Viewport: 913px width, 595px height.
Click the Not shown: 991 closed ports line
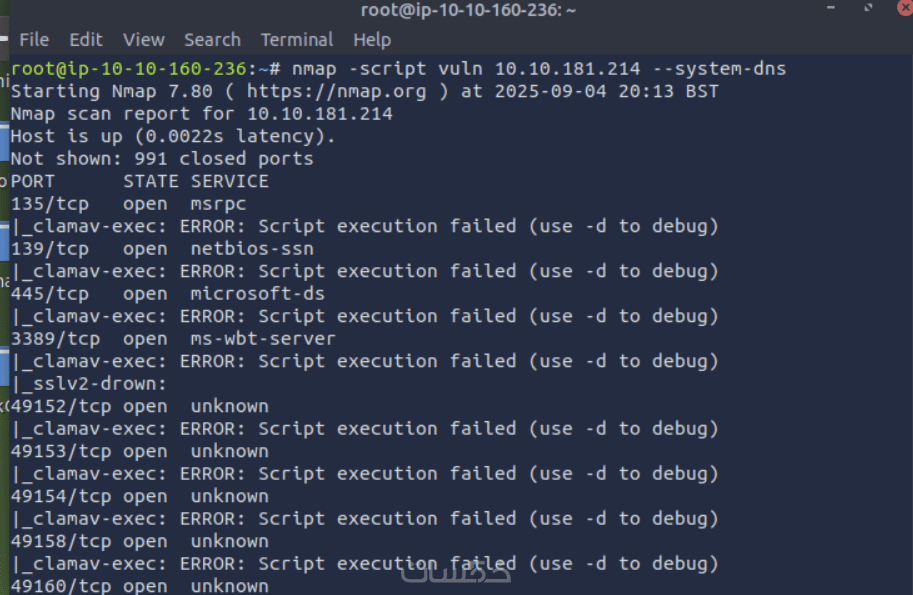coord(161,159)
